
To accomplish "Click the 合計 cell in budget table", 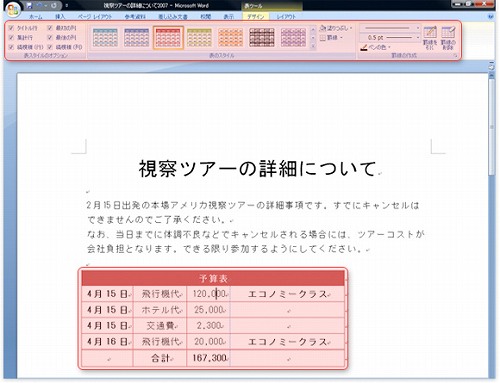I will click(160, 358).
